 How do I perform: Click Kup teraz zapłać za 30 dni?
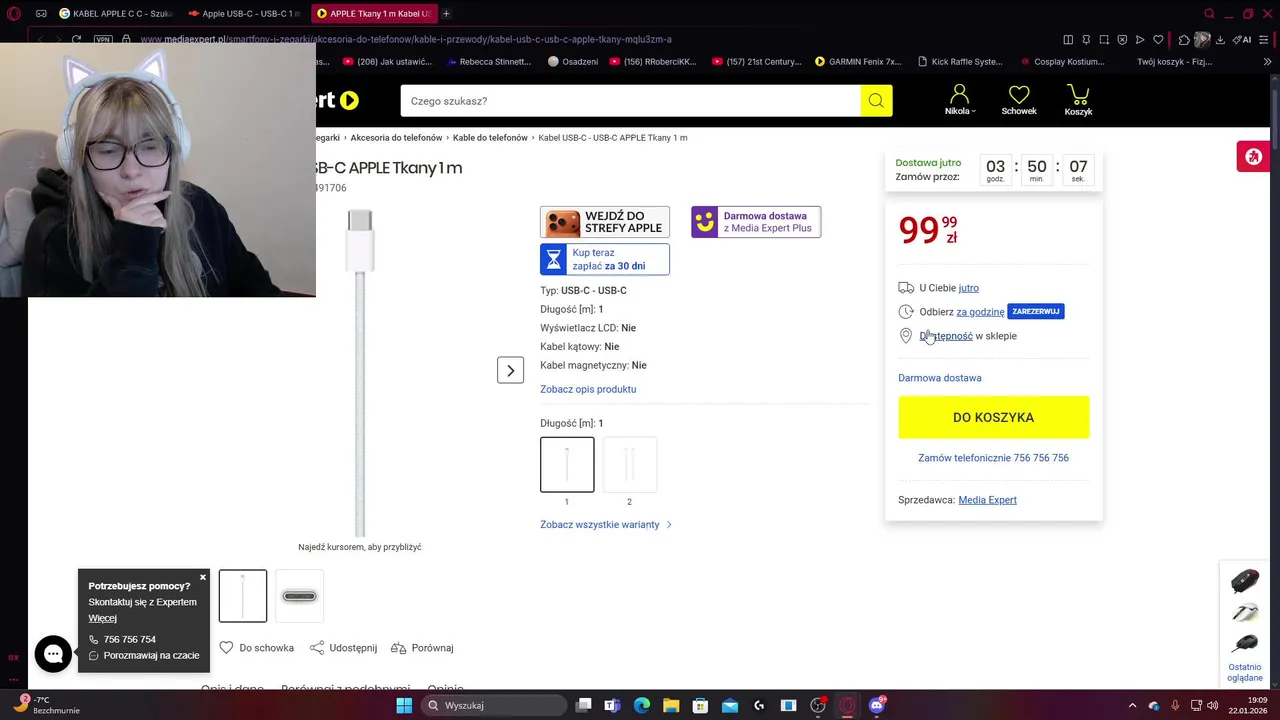pos(605,259)
